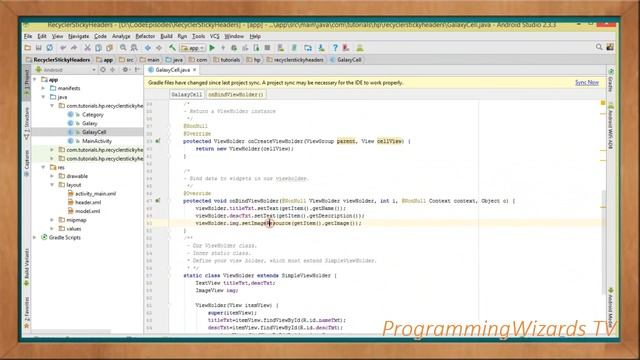Open Project panel settings gear
This screenshot has width=640, height=360.
pyautogui.click(x=125, y=70)
